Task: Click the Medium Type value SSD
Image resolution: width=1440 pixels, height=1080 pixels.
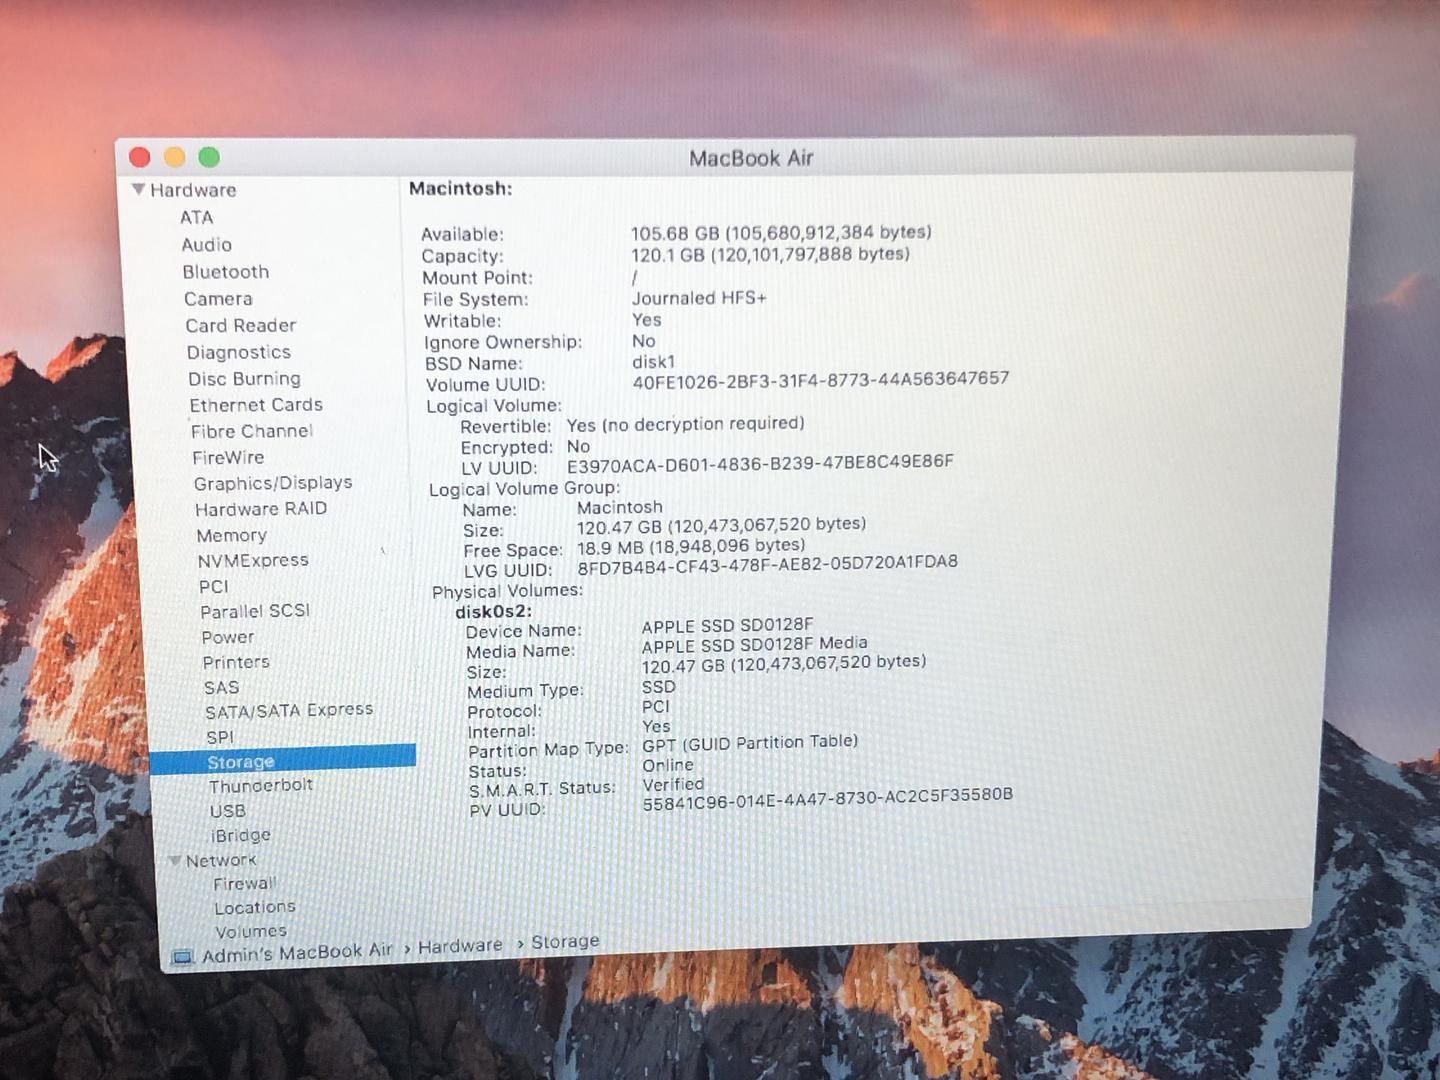Action: coord(658,687)
